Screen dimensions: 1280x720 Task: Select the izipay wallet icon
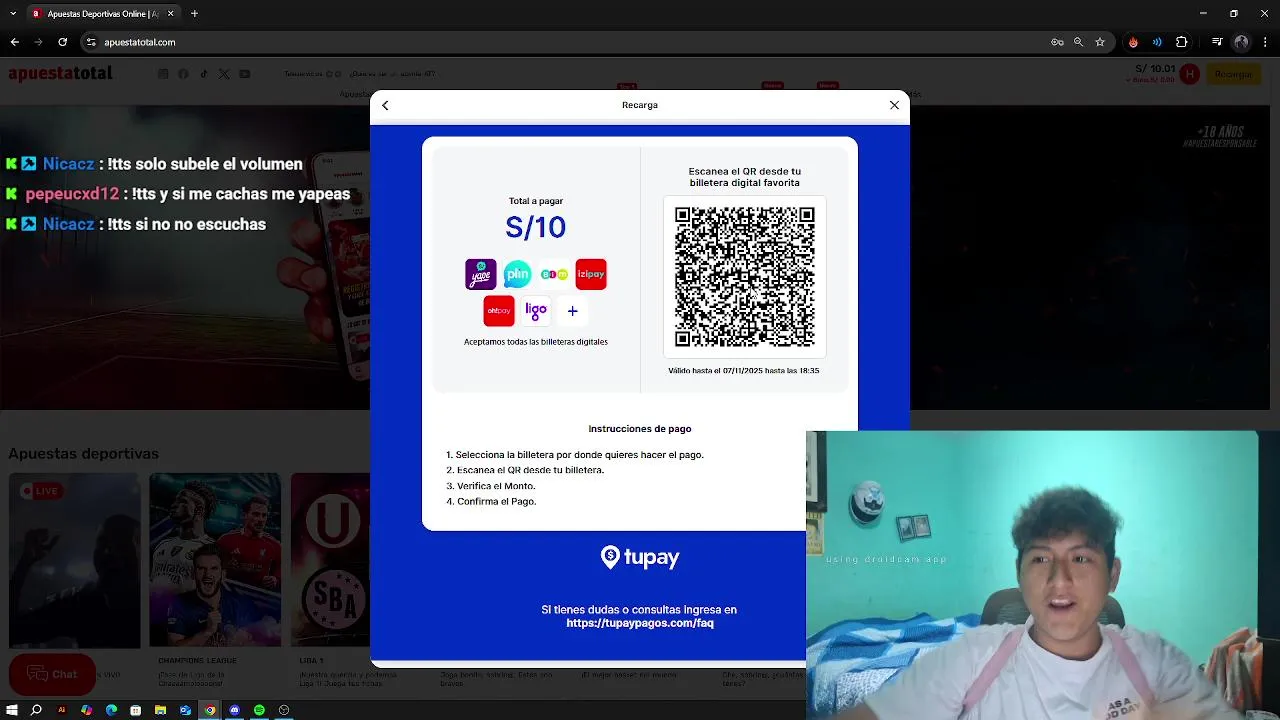(x=591, y=274)
